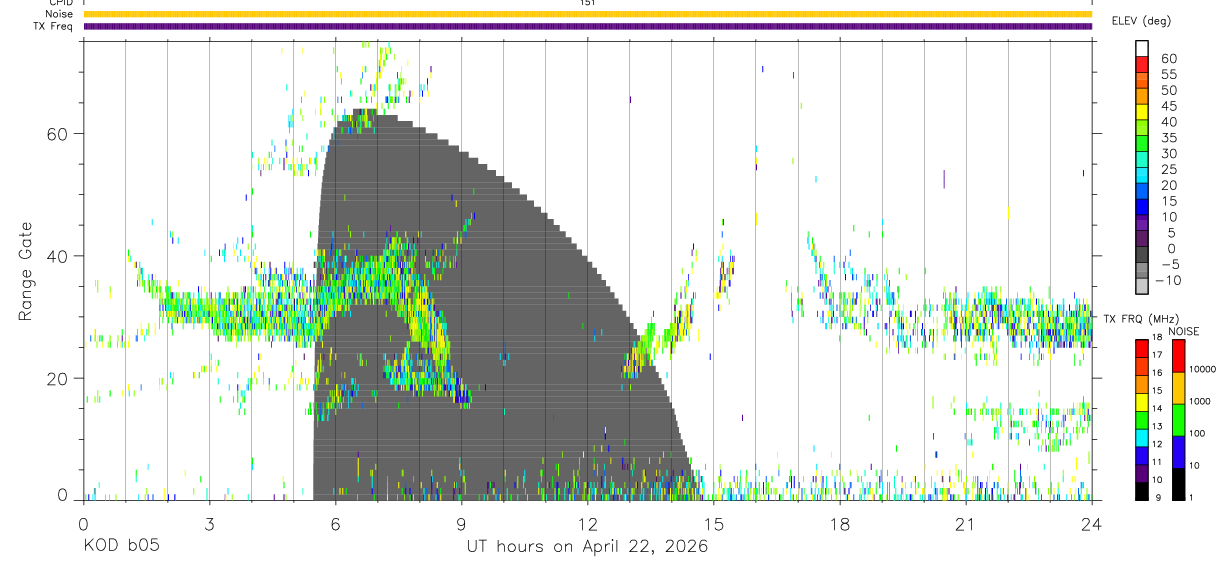The image size is (1228, 567).
Task: Click x-axis tick label '21'
Action: click(x=965, y=524)
